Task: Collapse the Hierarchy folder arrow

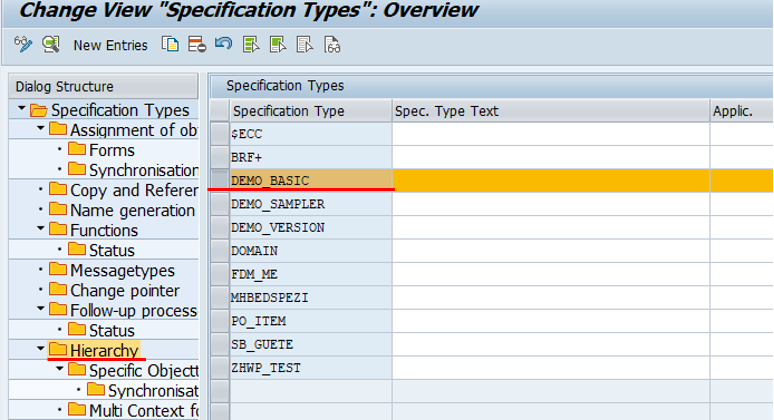Action: [x=40, y=350]
